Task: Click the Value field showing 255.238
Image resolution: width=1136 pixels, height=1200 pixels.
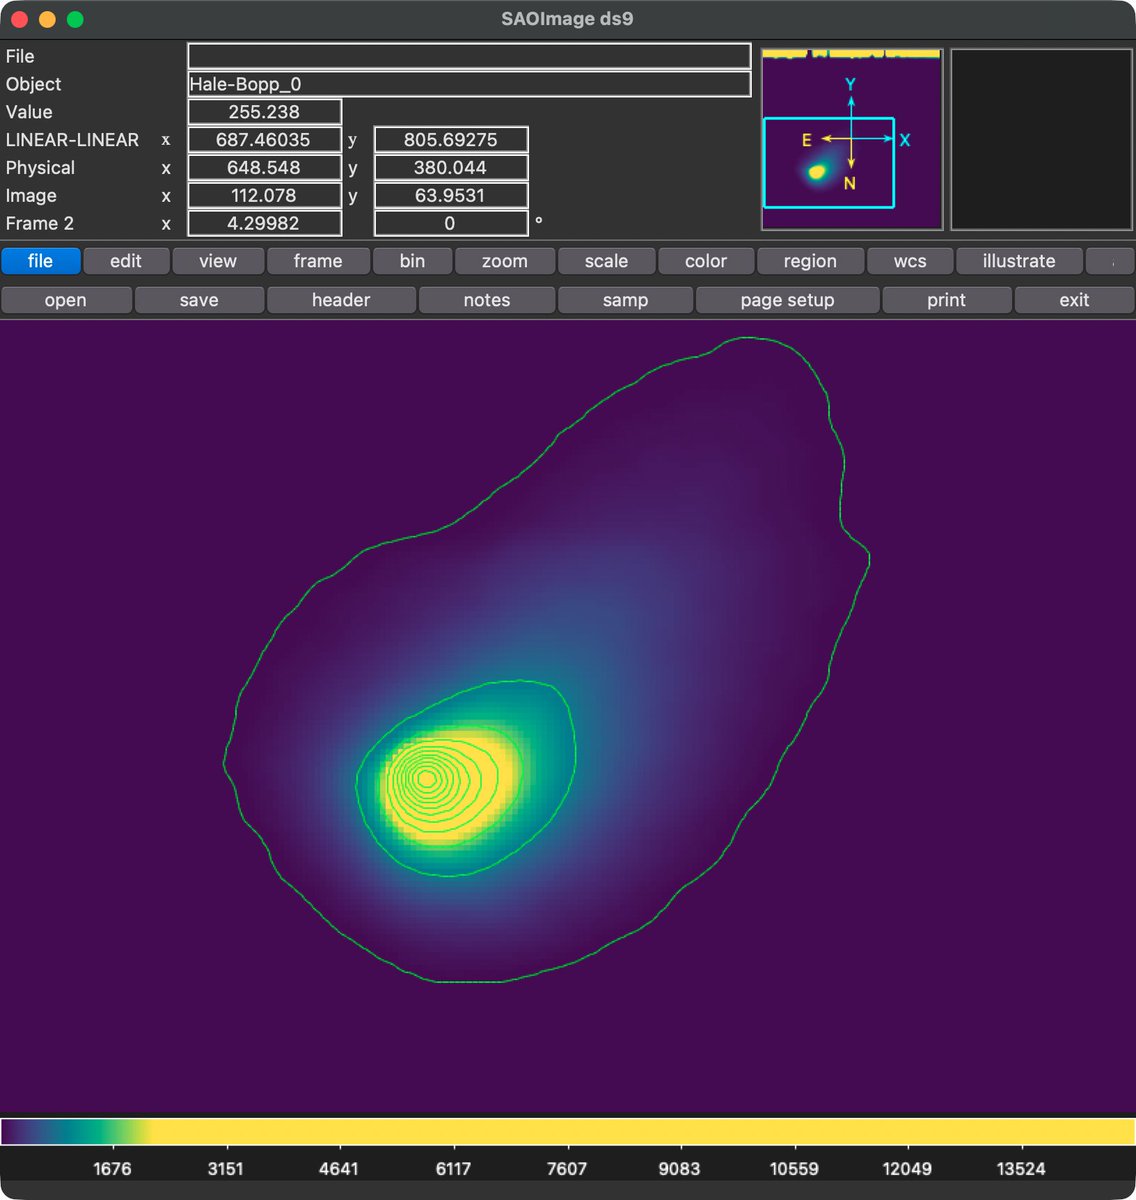Action: 264,112
